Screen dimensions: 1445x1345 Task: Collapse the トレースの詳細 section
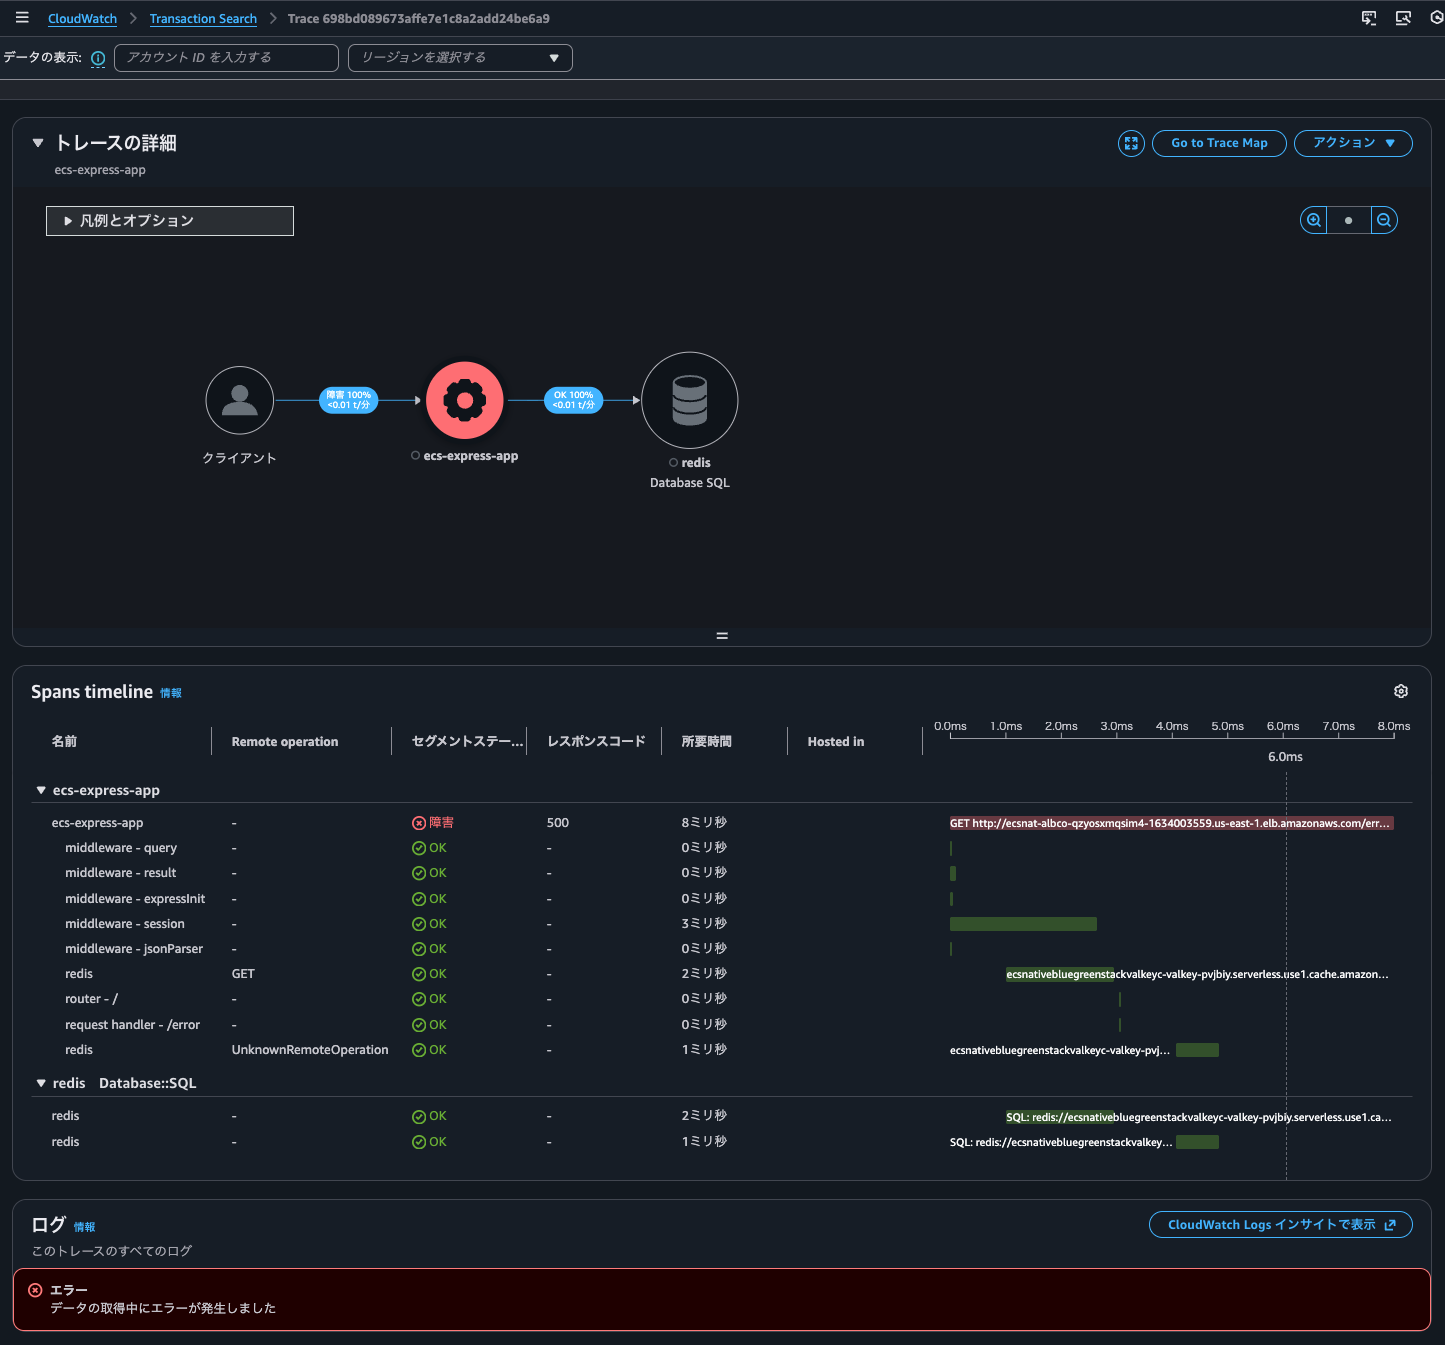click(x=38, y=143)
